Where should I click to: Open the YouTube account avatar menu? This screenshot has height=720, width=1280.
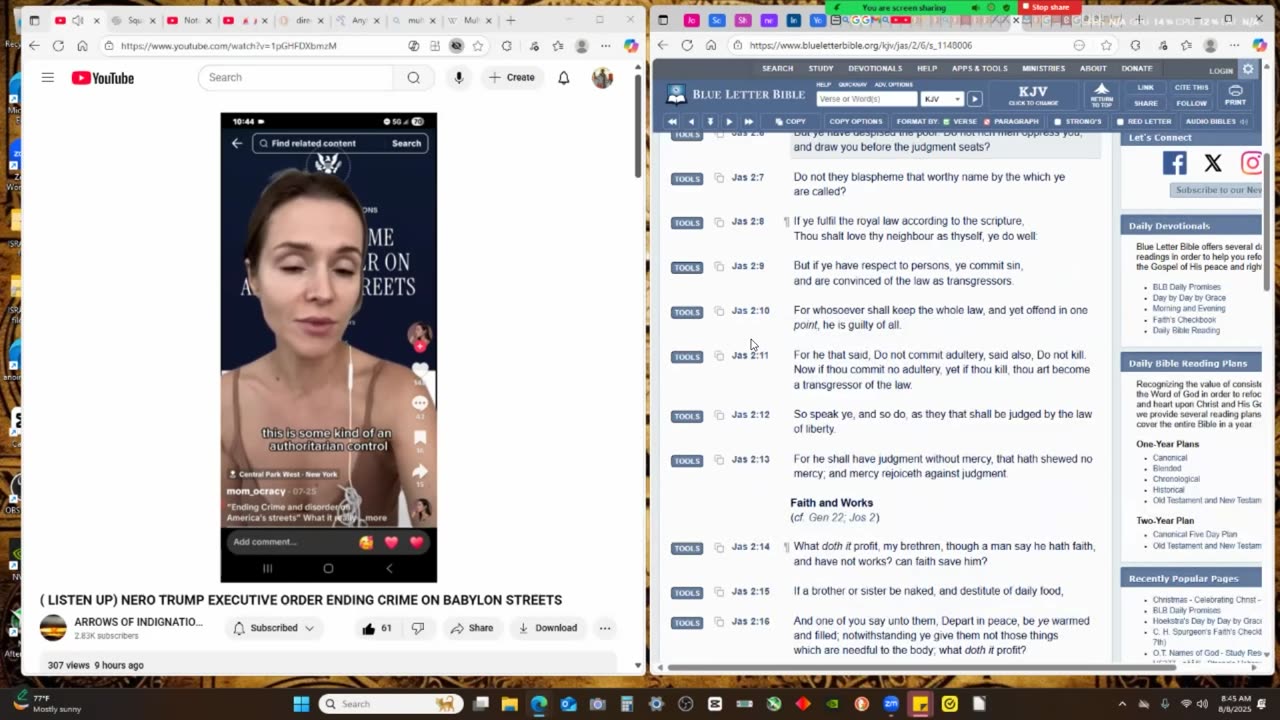point(602,78)
